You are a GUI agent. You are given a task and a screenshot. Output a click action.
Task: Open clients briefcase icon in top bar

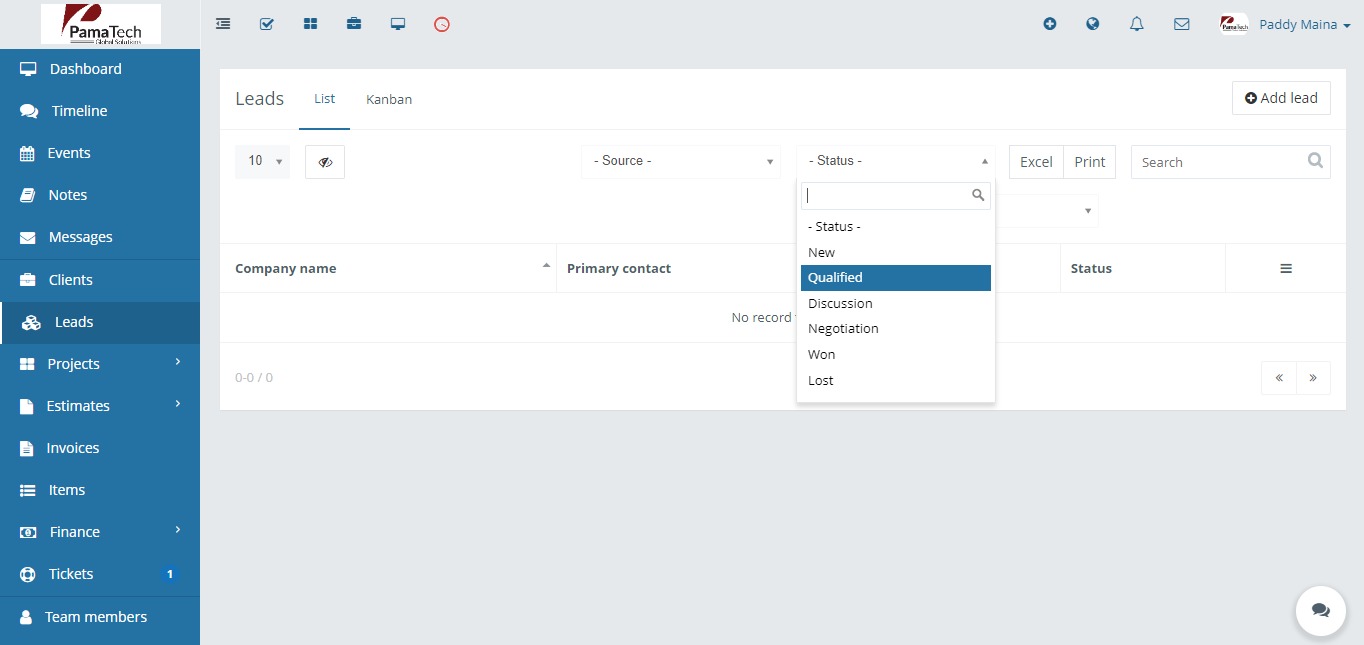(x=354, y=24)
